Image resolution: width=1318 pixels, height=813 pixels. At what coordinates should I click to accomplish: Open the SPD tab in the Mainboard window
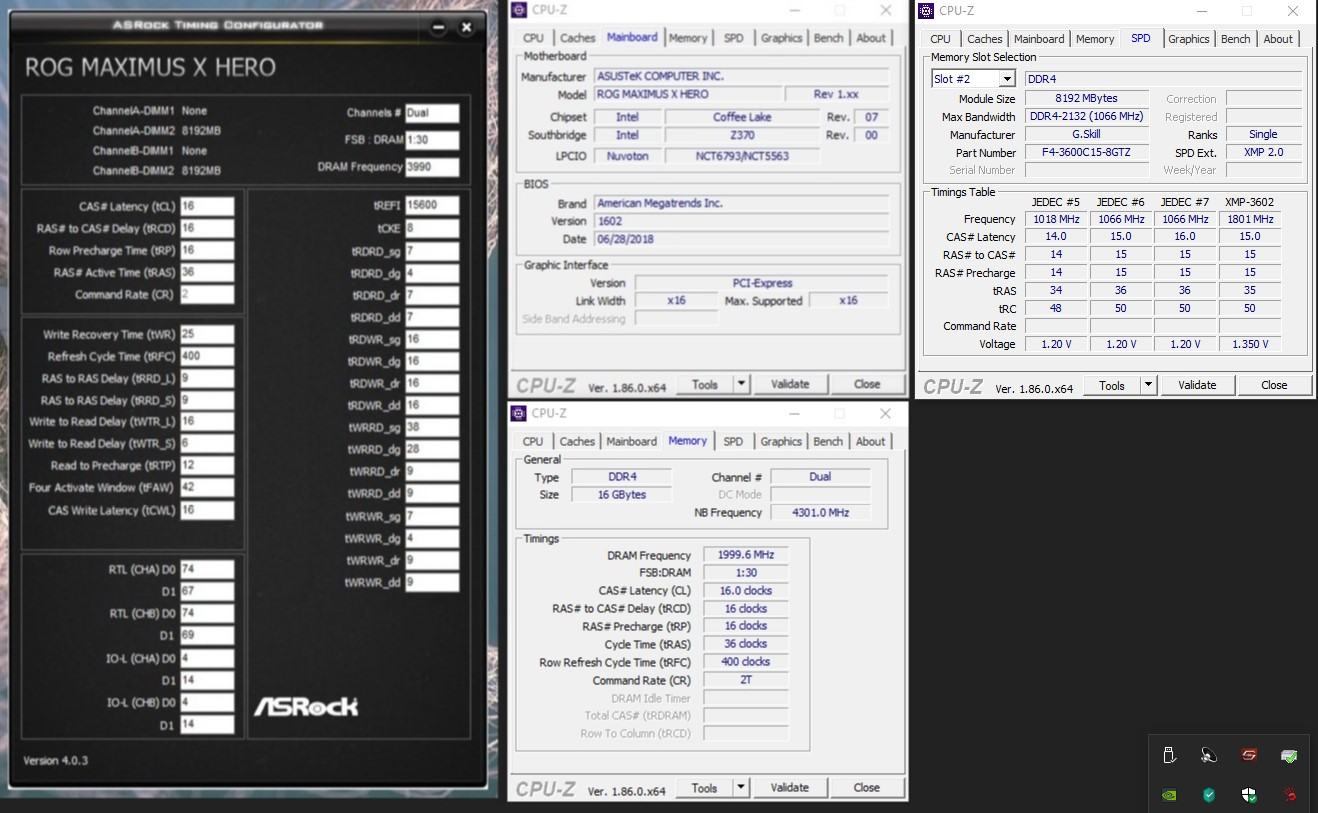point(734,38)
